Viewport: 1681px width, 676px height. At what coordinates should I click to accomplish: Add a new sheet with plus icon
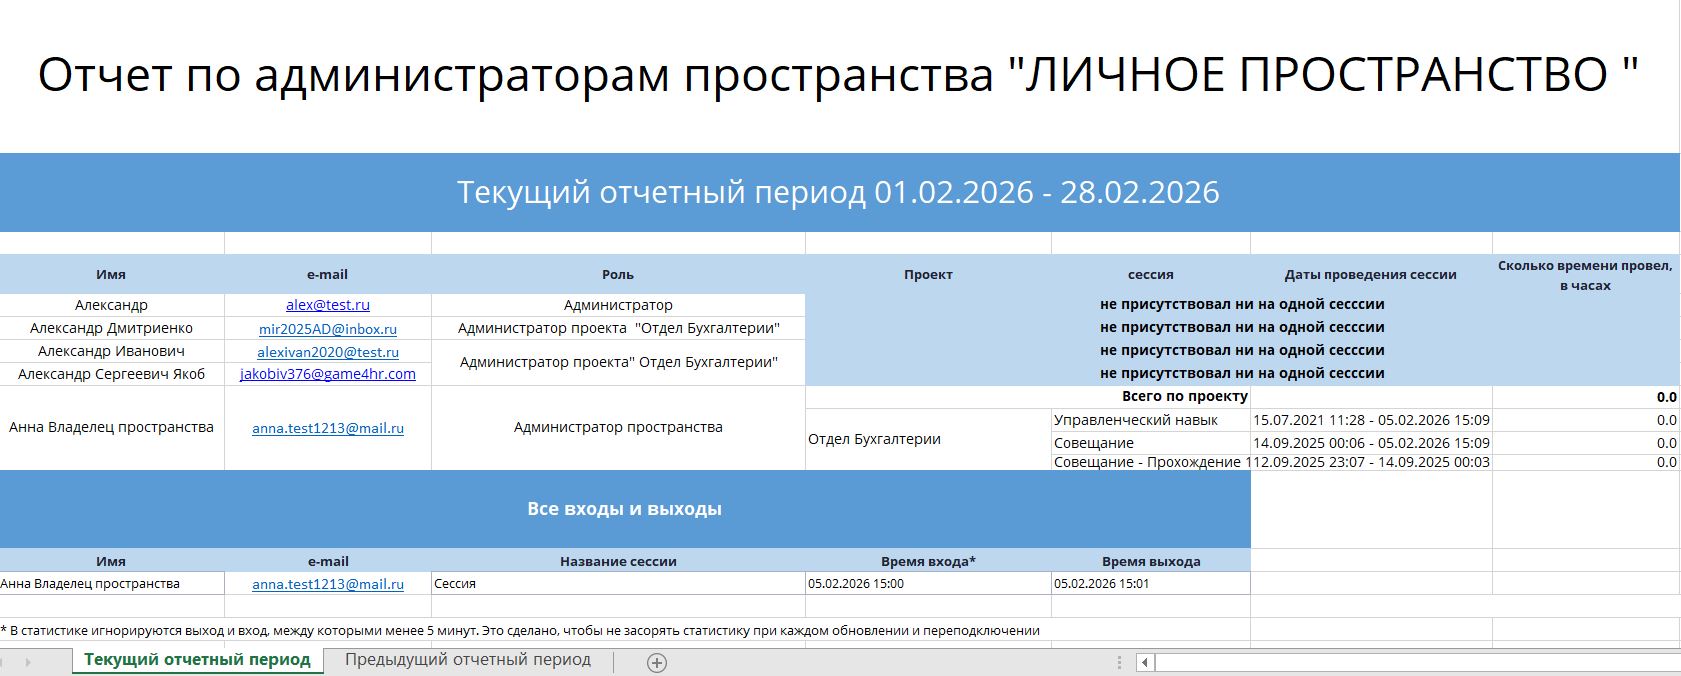coord(656,662)
